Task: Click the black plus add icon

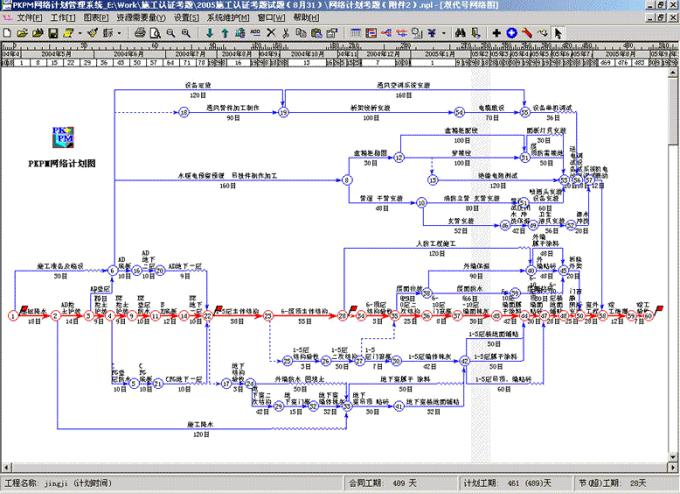Action: (497, 33)
